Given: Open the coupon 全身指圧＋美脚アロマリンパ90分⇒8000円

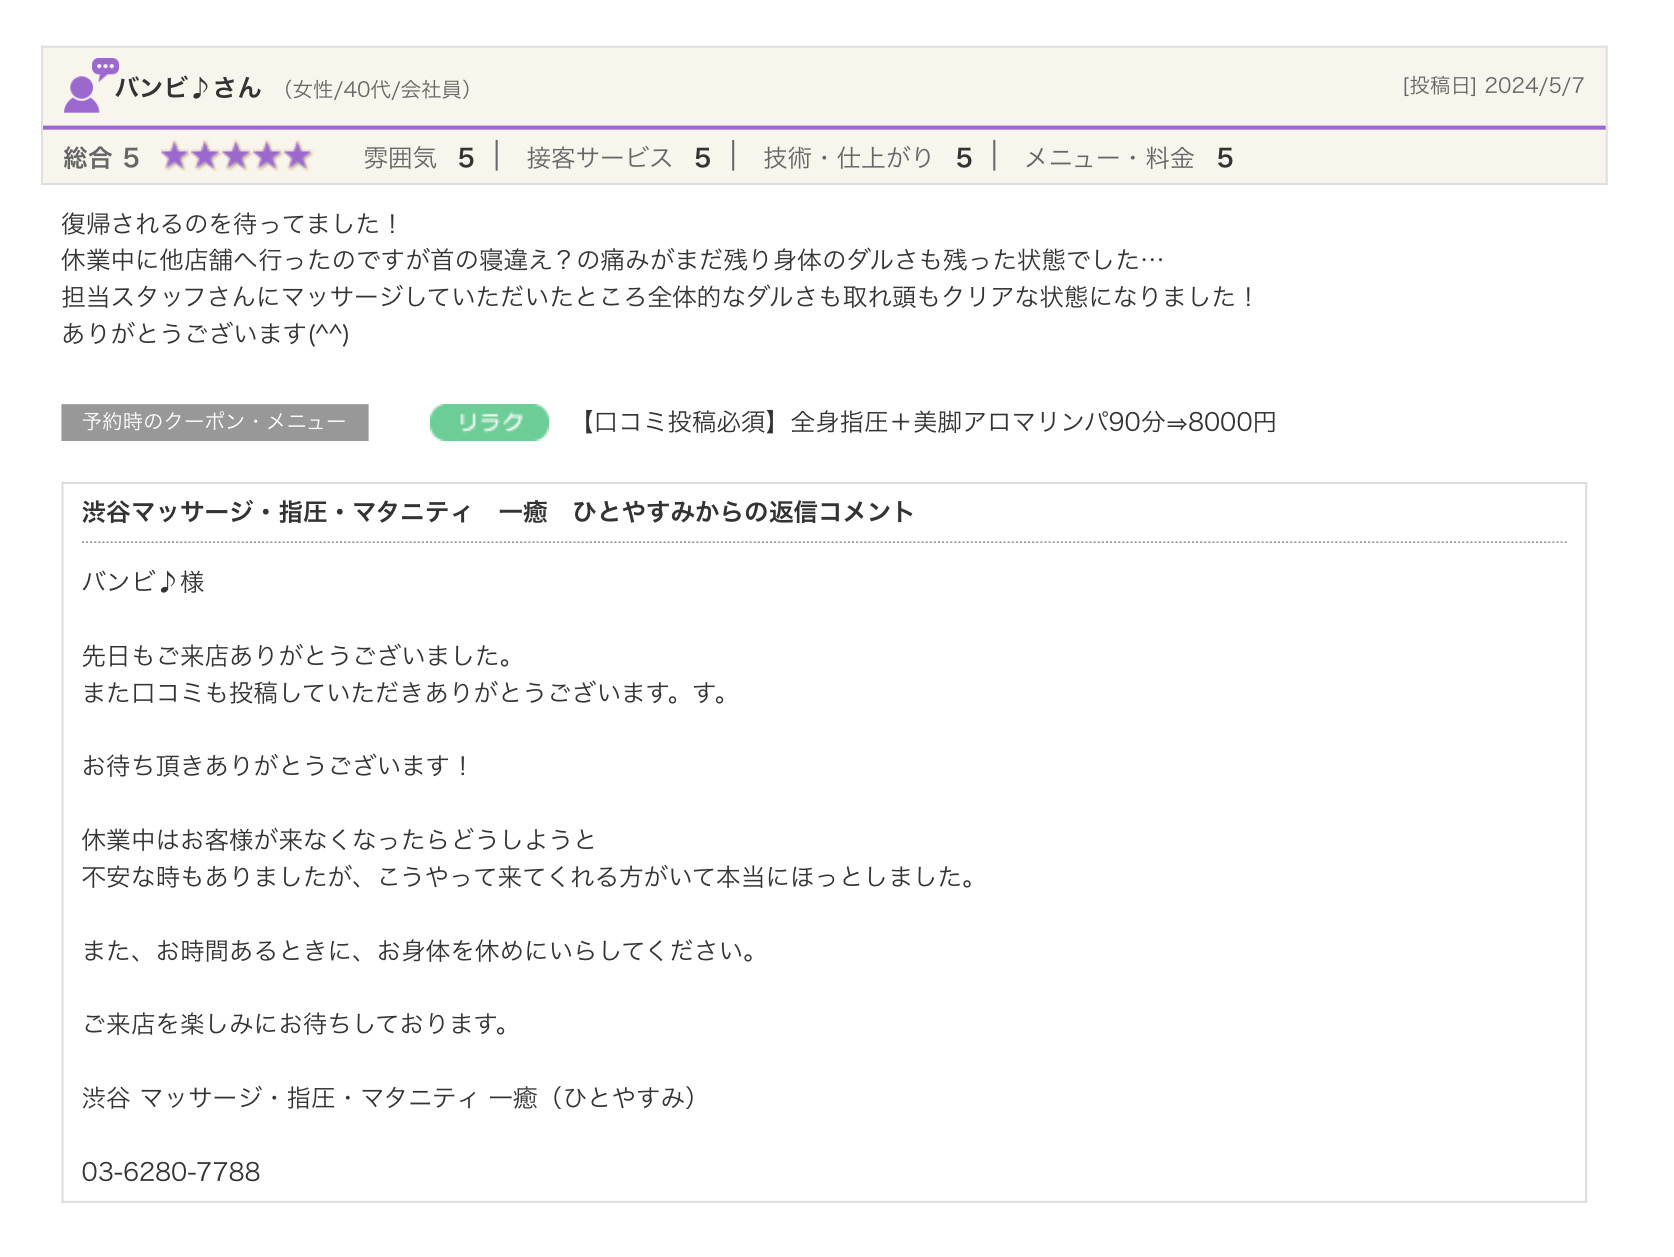Looking at the screenshot, I should coord(926,422).
